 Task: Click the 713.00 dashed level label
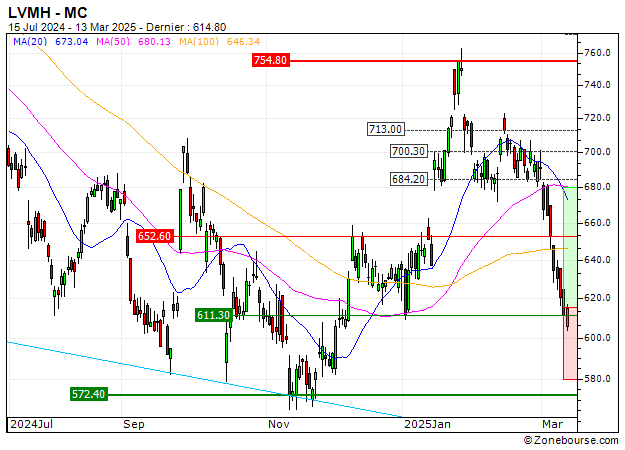click(385, 129)
